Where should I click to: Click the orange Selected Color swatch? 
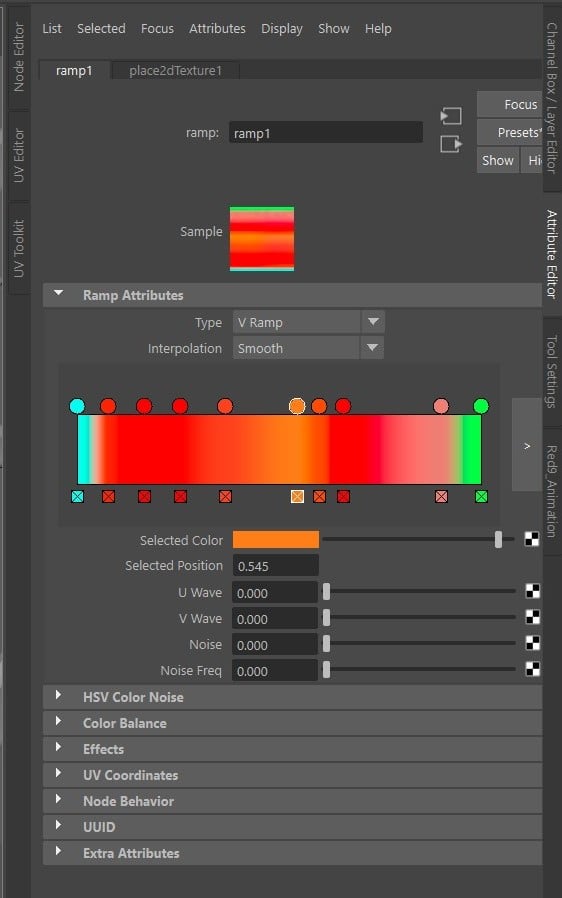[x=276, y=539]
